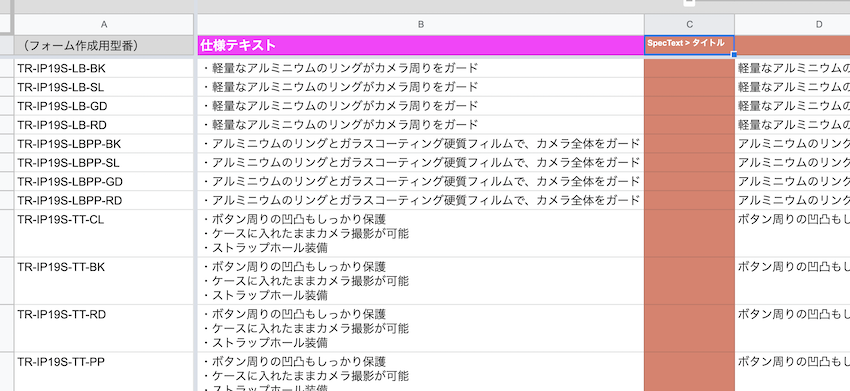Select column B header
850x391 pixels.
(421, 24)
